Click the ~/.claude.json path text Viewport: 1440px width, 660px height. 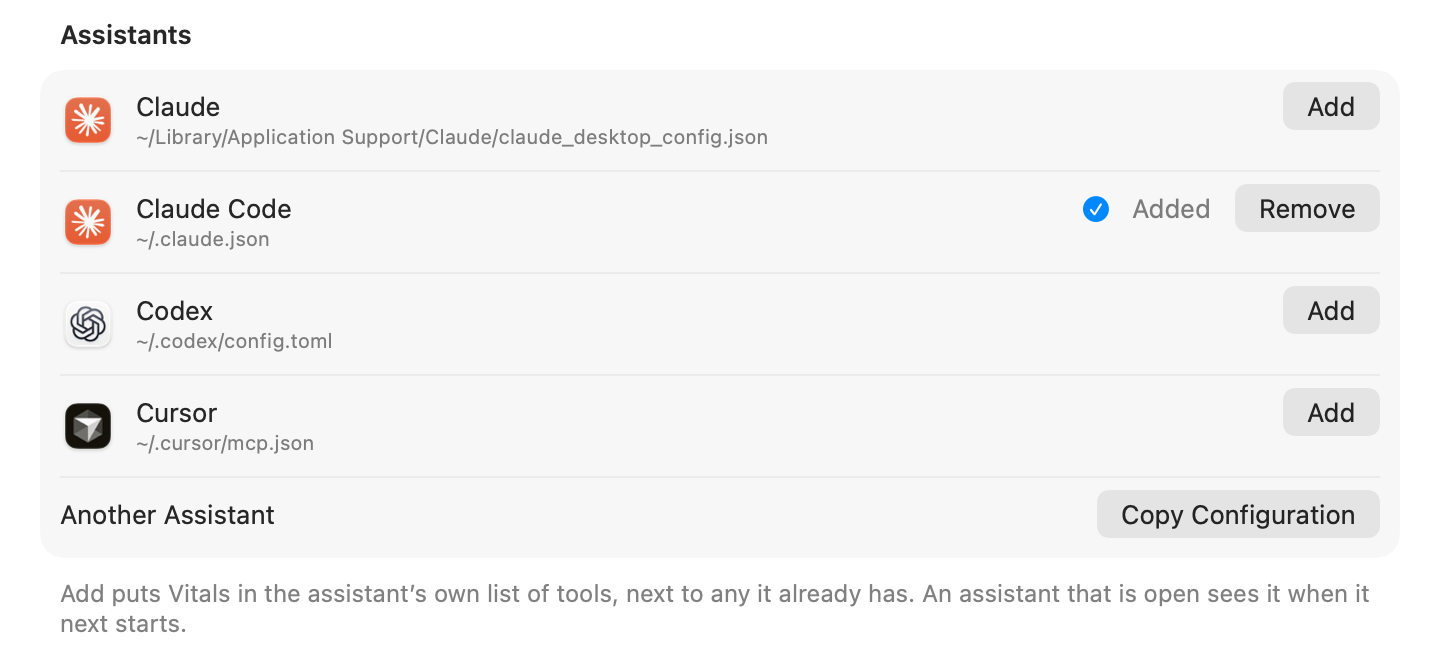click(x=203, y=240)
